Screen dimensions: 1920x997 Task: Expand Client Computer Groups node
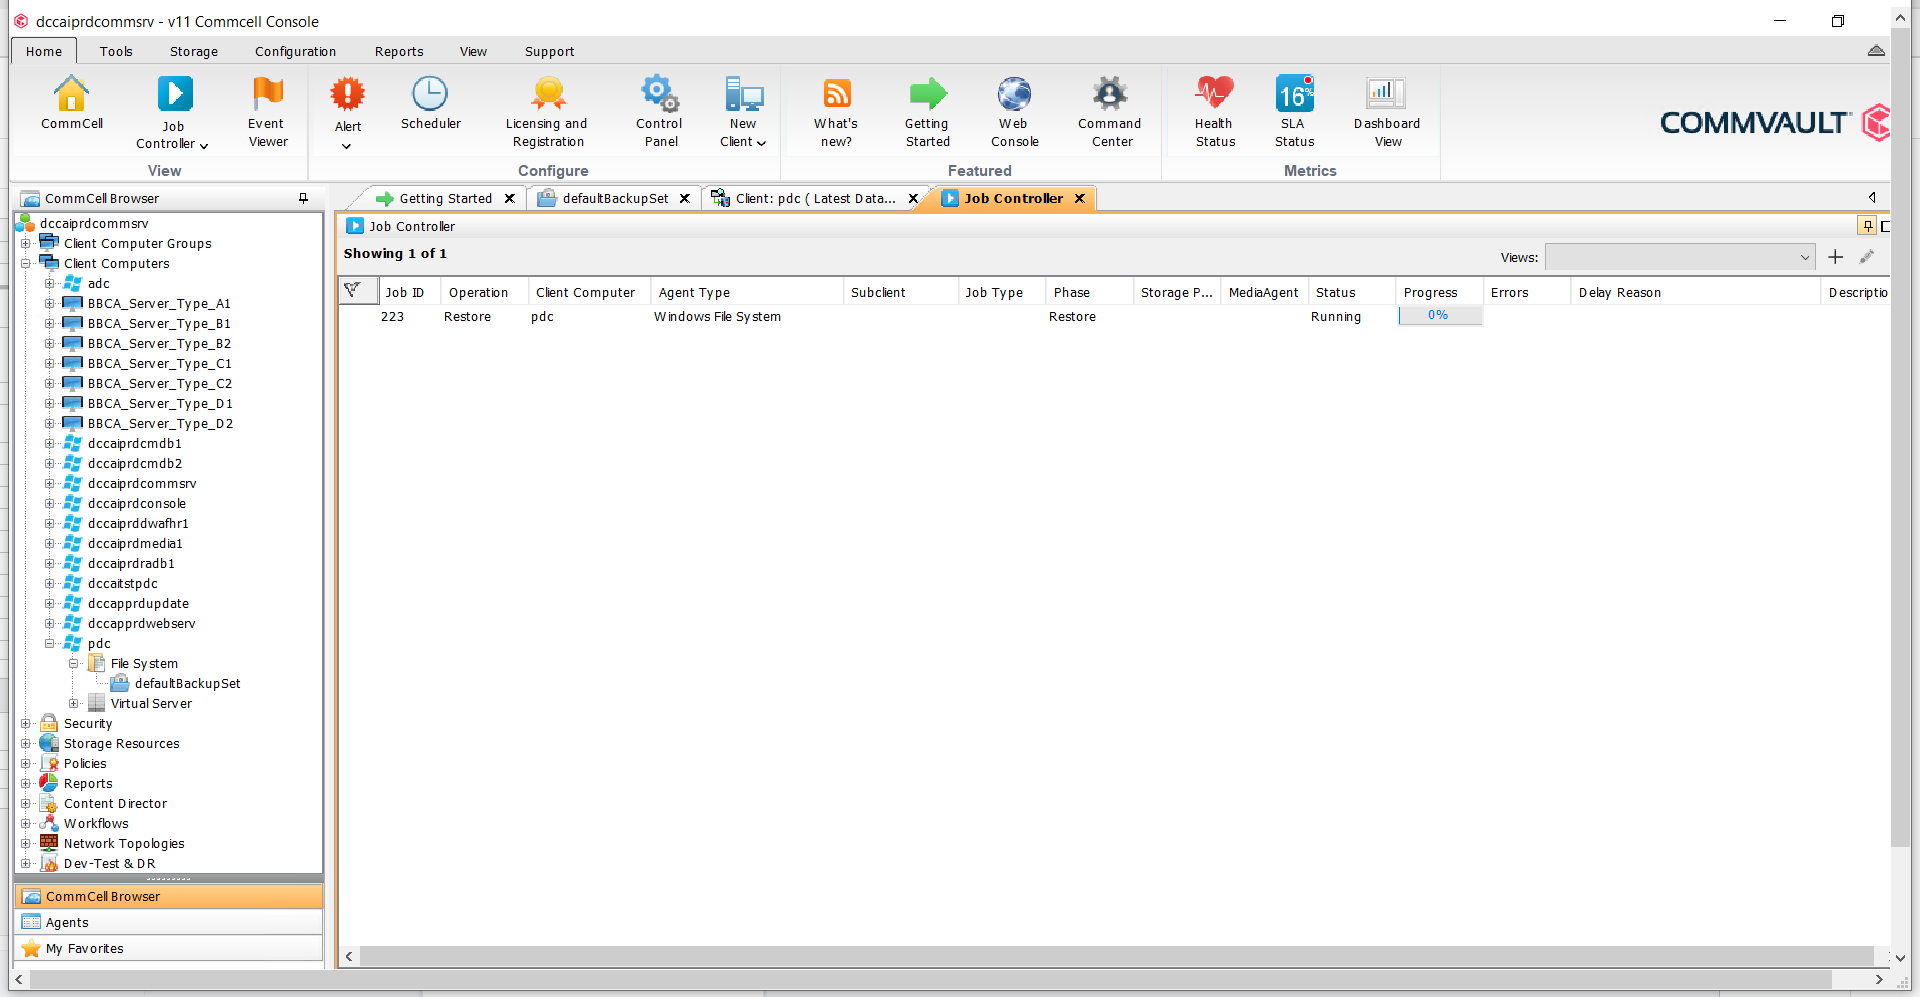[26, 243]
